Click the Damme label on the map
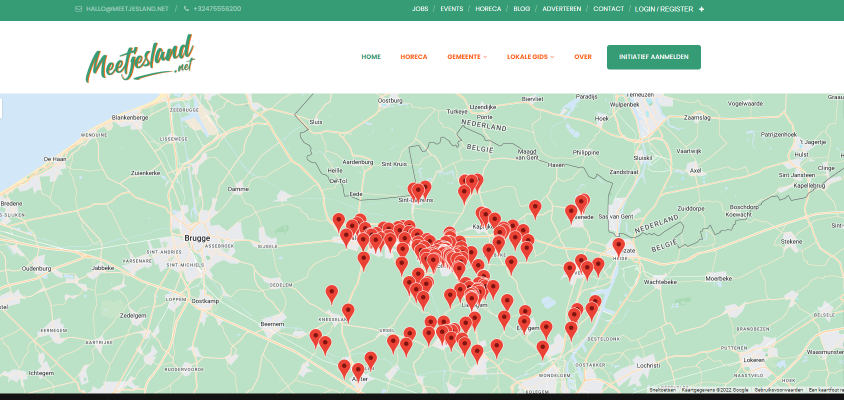The width and height of the screenshot is (844, 400). [x=238, y=190]
